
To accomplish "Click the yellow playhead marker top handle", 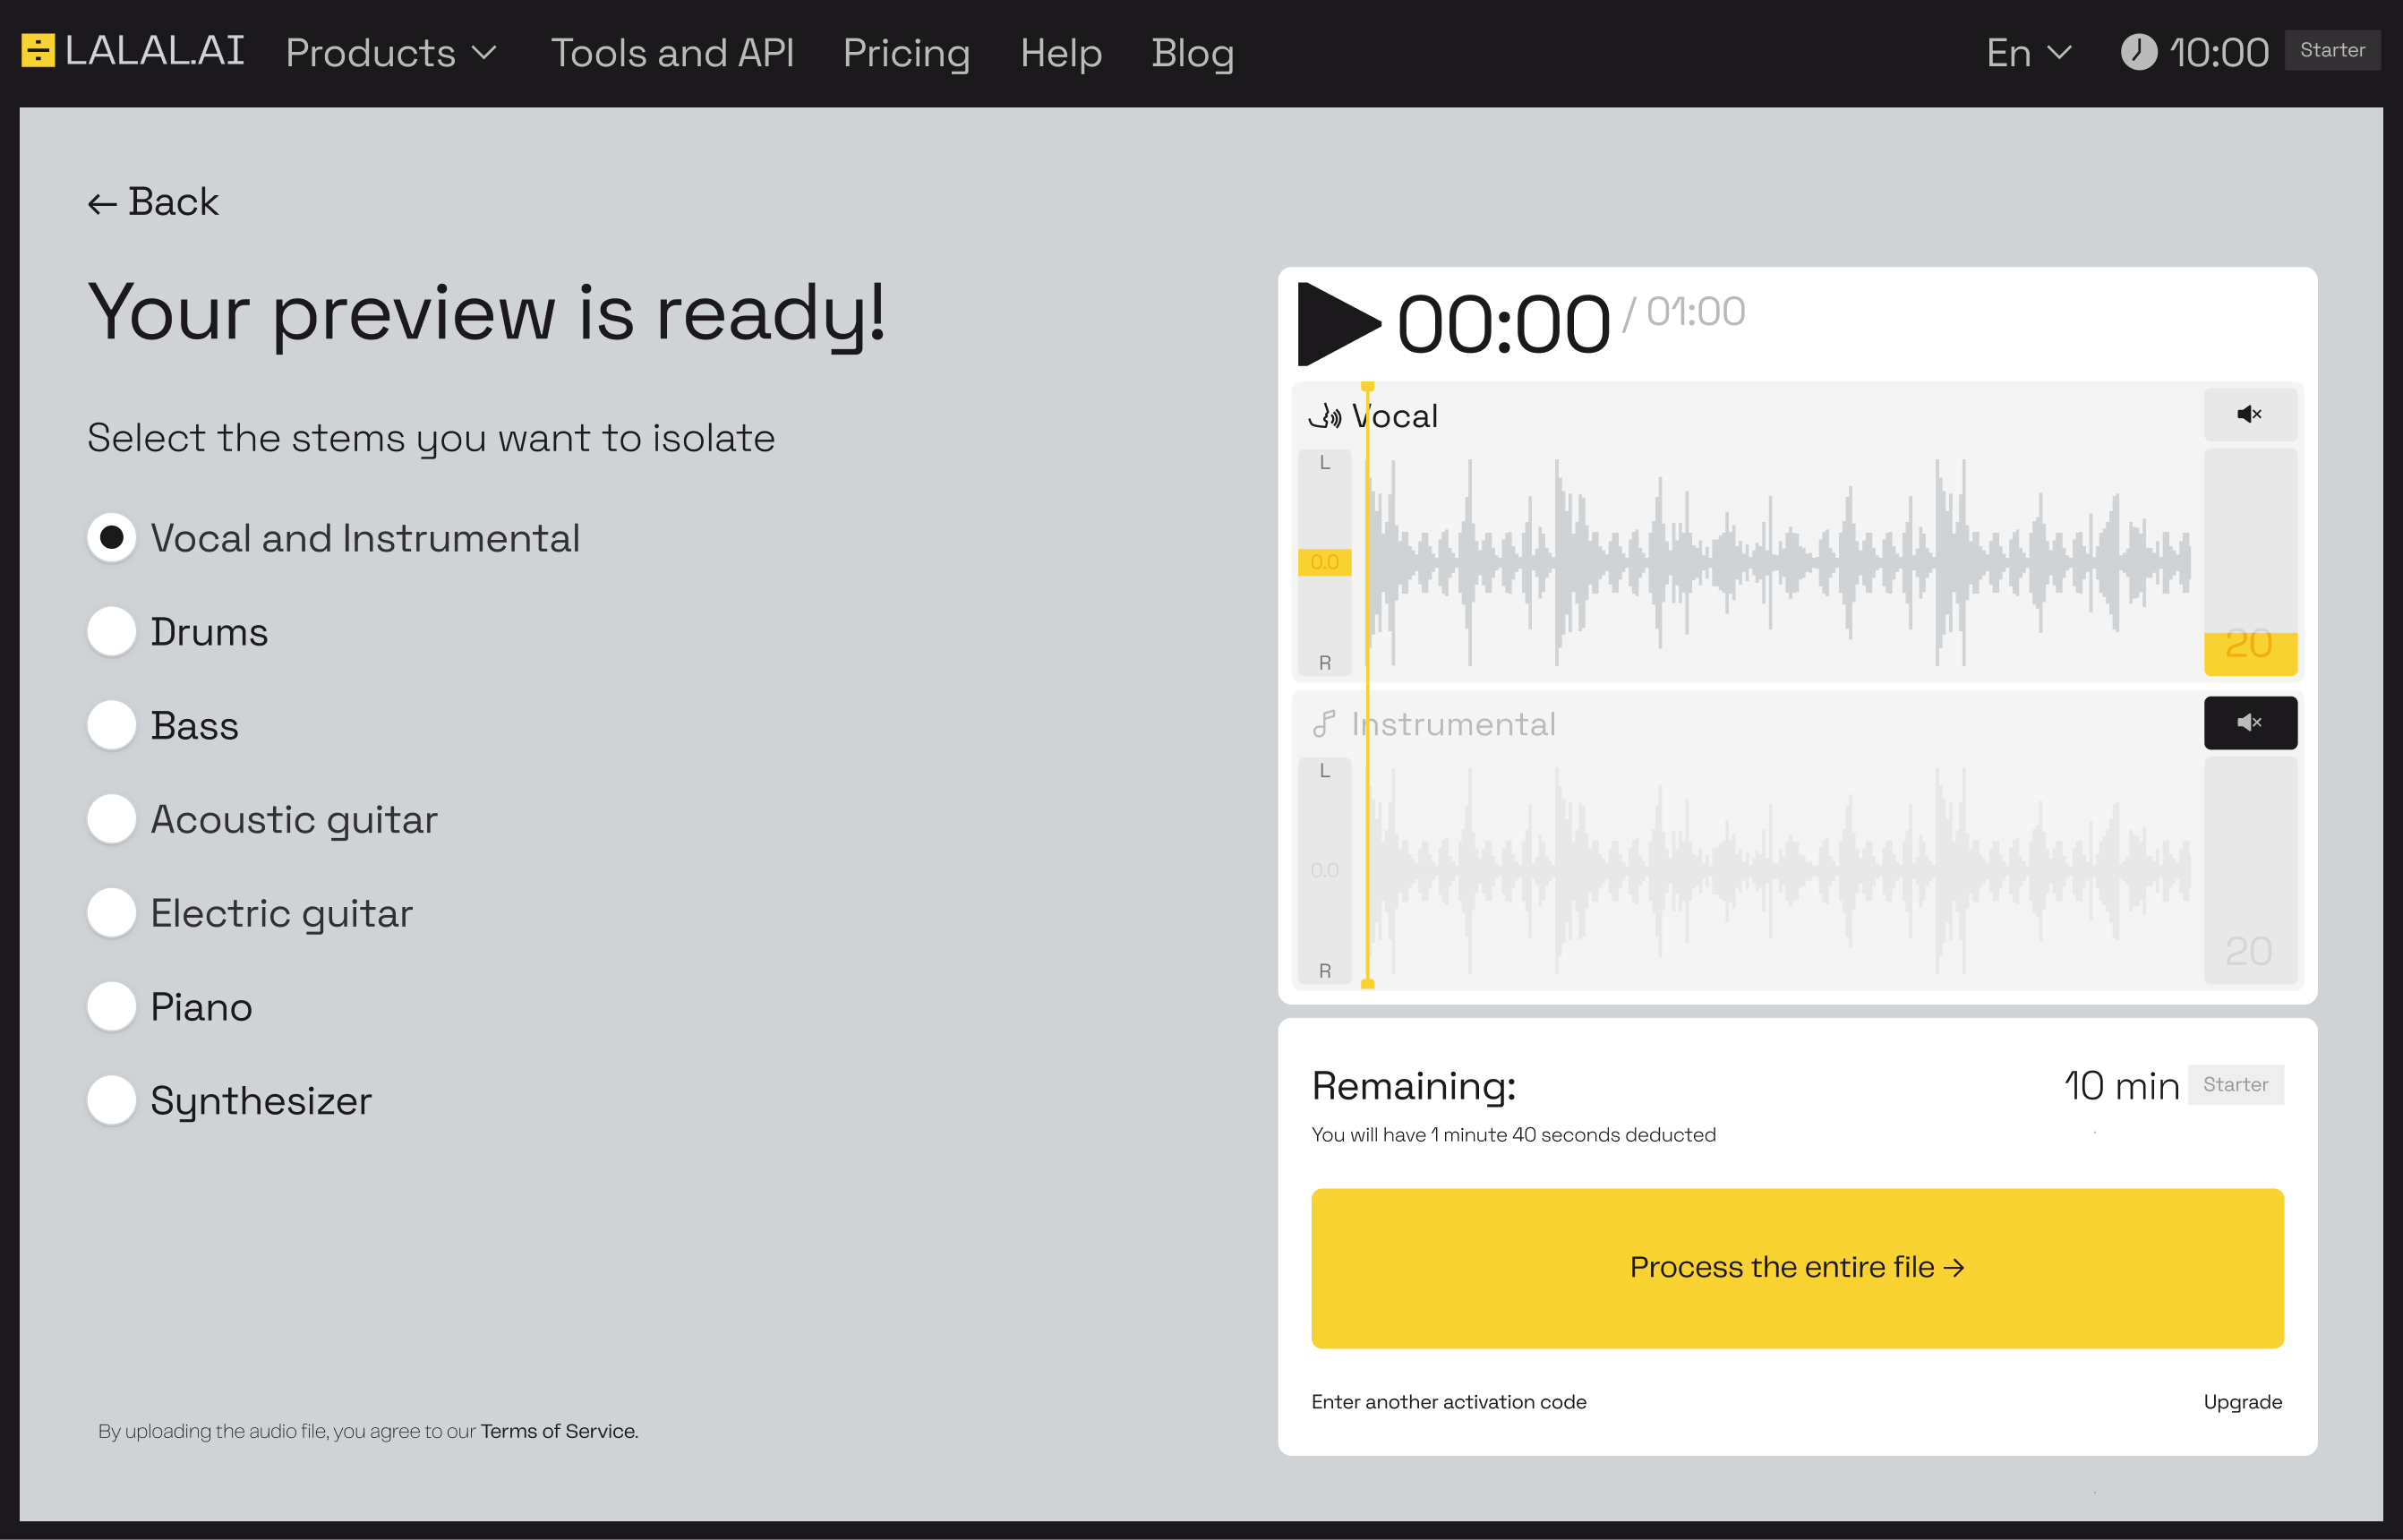I will tap(1367, 386).
